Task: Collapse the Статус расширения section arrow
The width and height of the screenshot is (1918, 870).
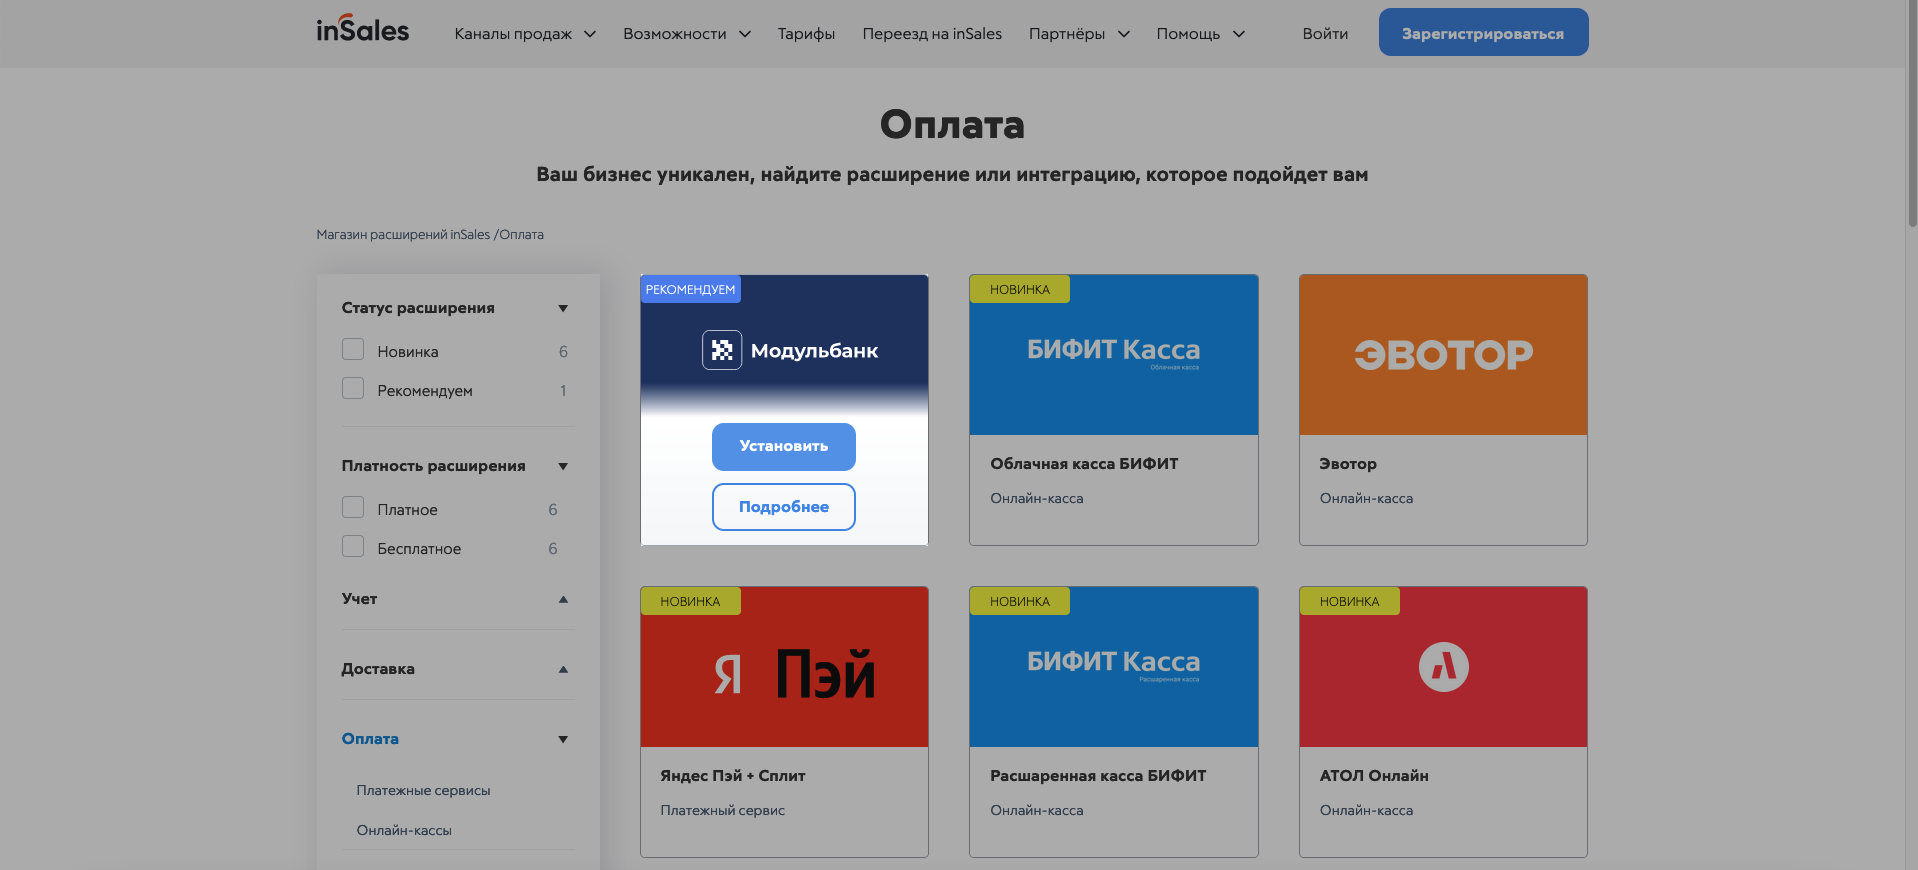Action: click(x=563, y=308)
